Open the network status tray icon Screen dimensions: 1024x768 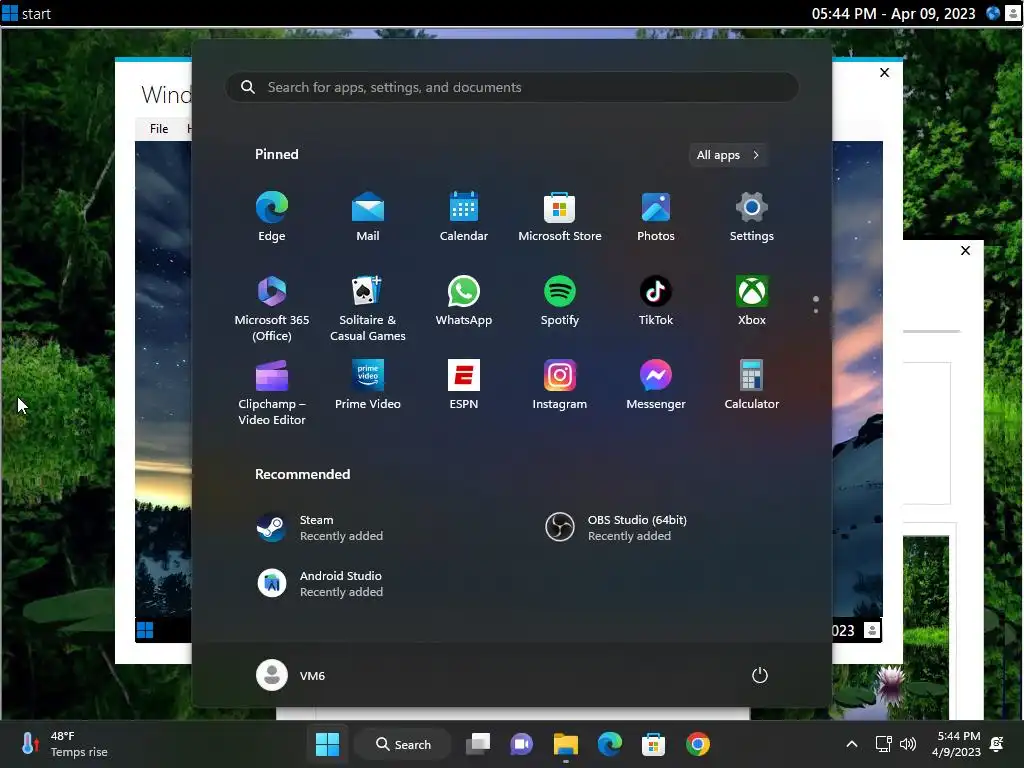pyautogui.click(x=883, y=744)
